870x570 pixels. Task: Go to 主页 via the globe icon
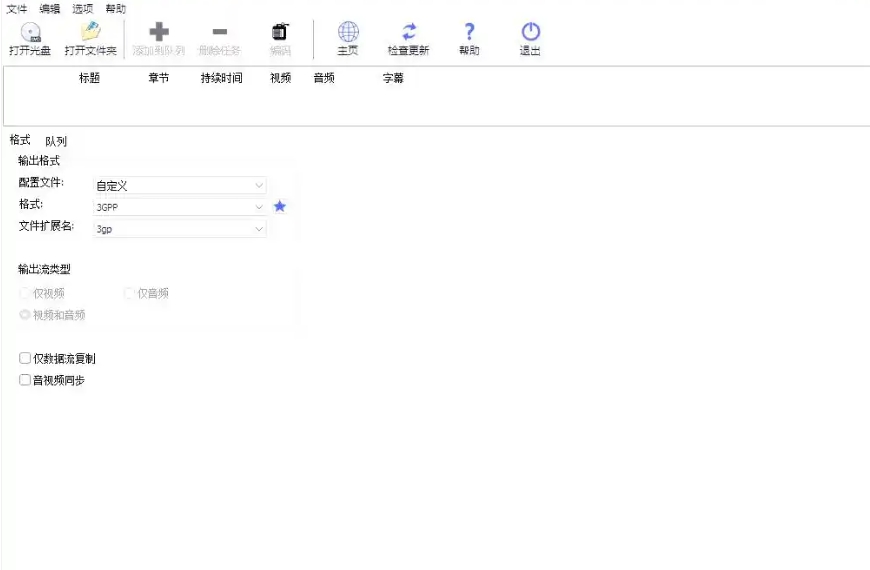pos(347,33)
